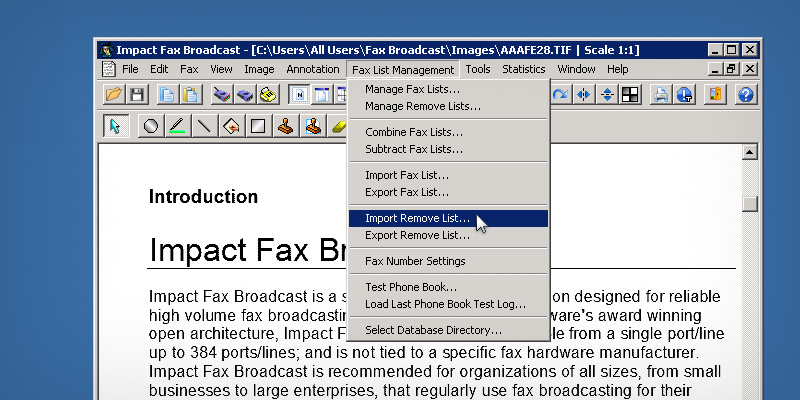Image resolution: width=800 pixels, height=400 pixels.
Task: Click the printer icon in toolbar
Action: pos(660,95)
